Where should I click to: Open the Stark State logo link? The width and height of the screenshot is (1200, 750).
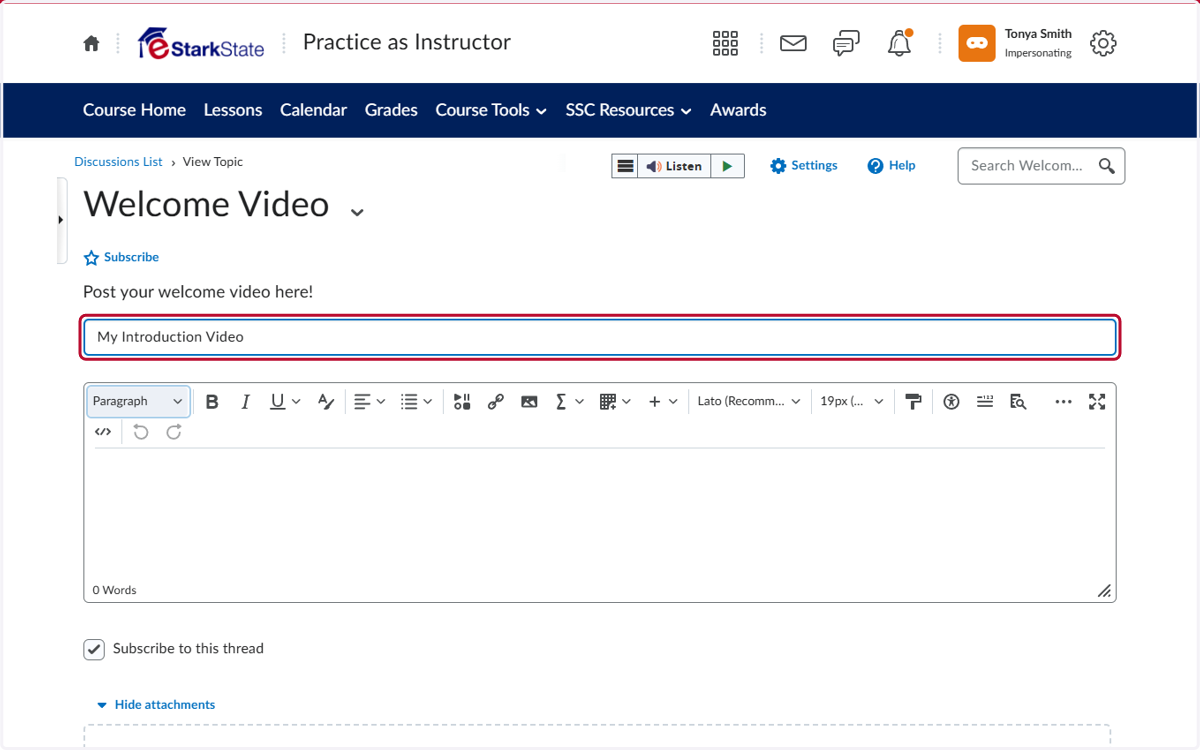(x=201, y=43)
